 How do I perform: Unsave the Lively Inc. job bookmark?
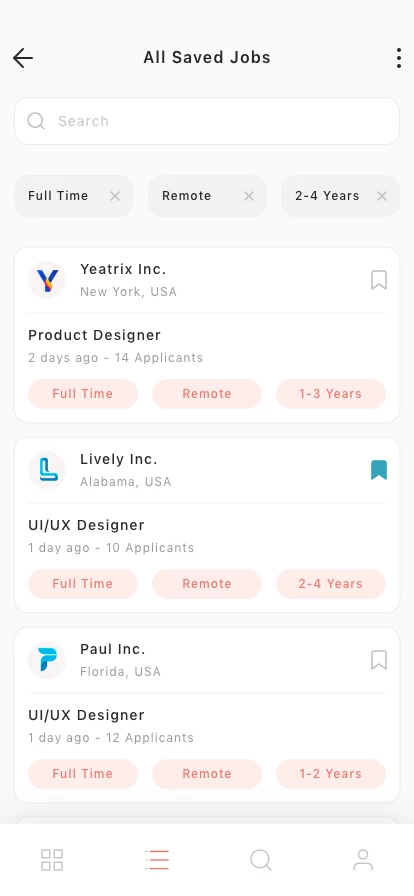(379, 470)
